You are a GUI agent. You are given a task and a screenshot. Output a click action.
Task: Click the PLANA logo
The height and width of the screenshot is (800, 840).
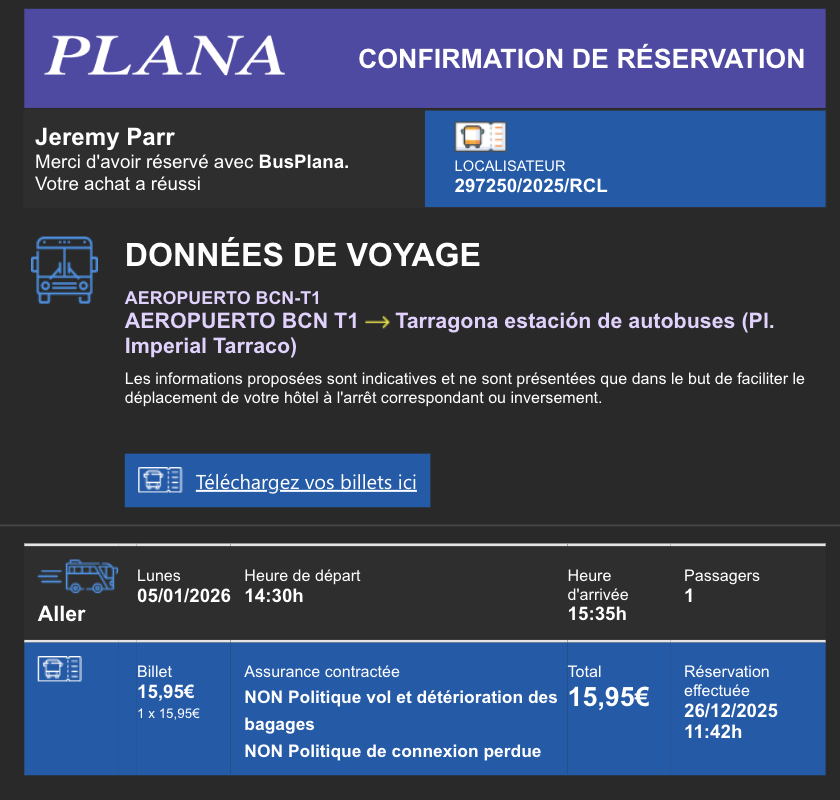tap(165, 57)
